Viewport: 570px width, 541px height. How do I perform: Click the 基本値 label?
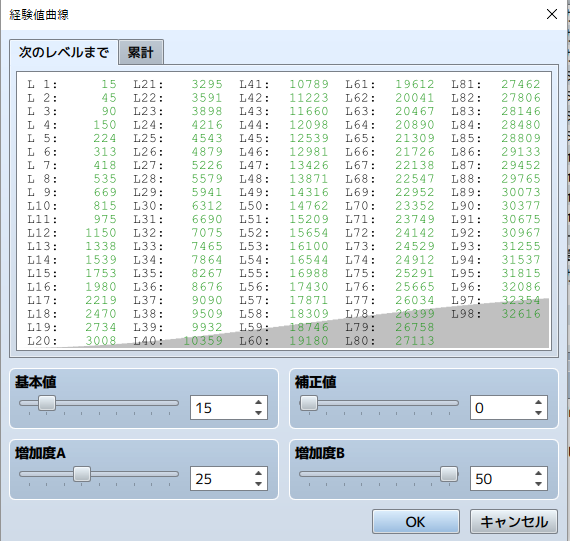pyautogui.click(x=36, y=382)
